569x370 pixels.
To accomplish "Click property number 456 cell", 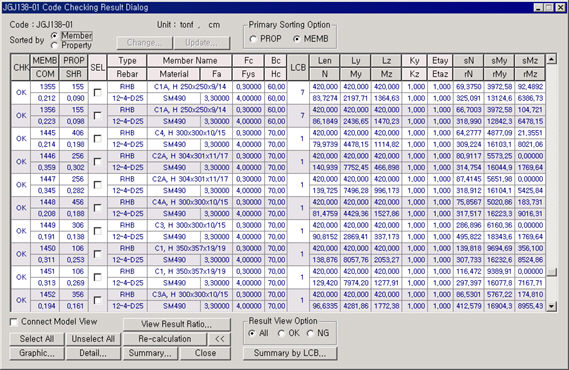I will click(x=74, y=202).
